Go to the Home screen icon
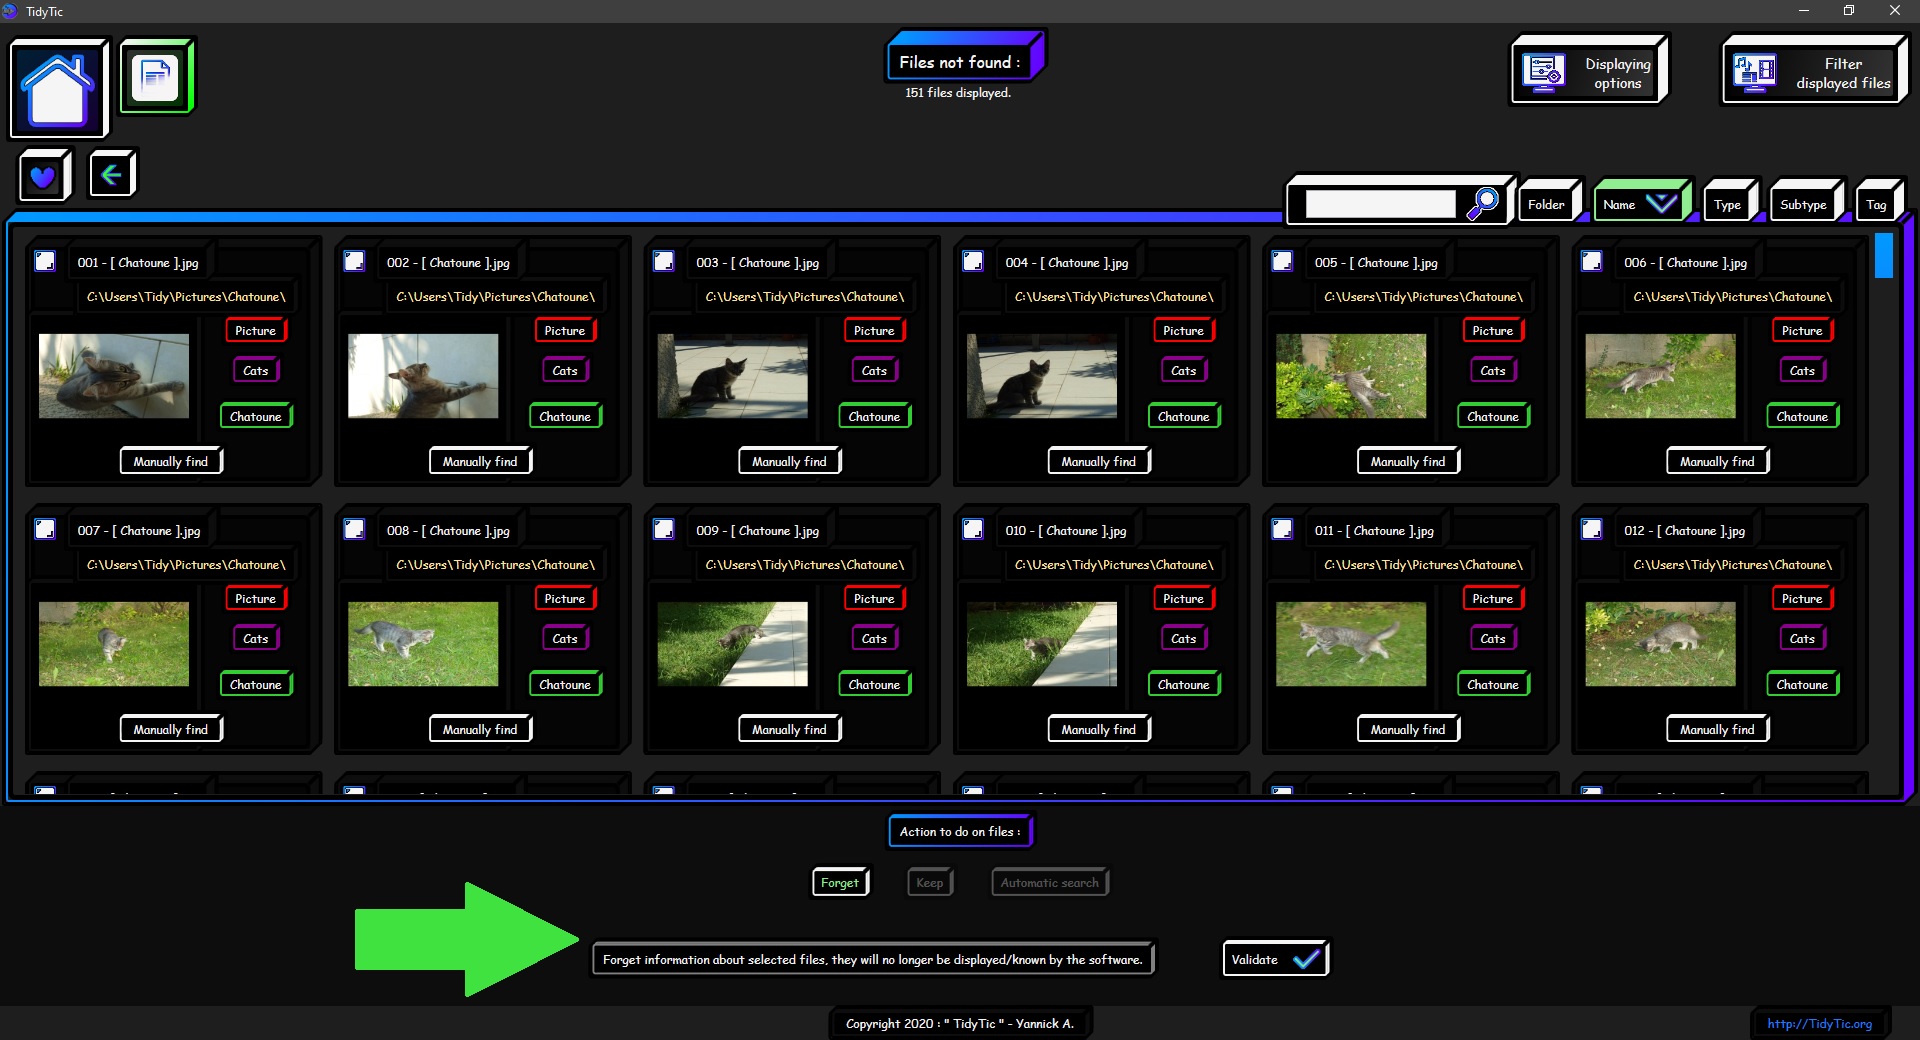Image resolution: width=1920 pixels, height=1040 pixels. click(58, 89)
